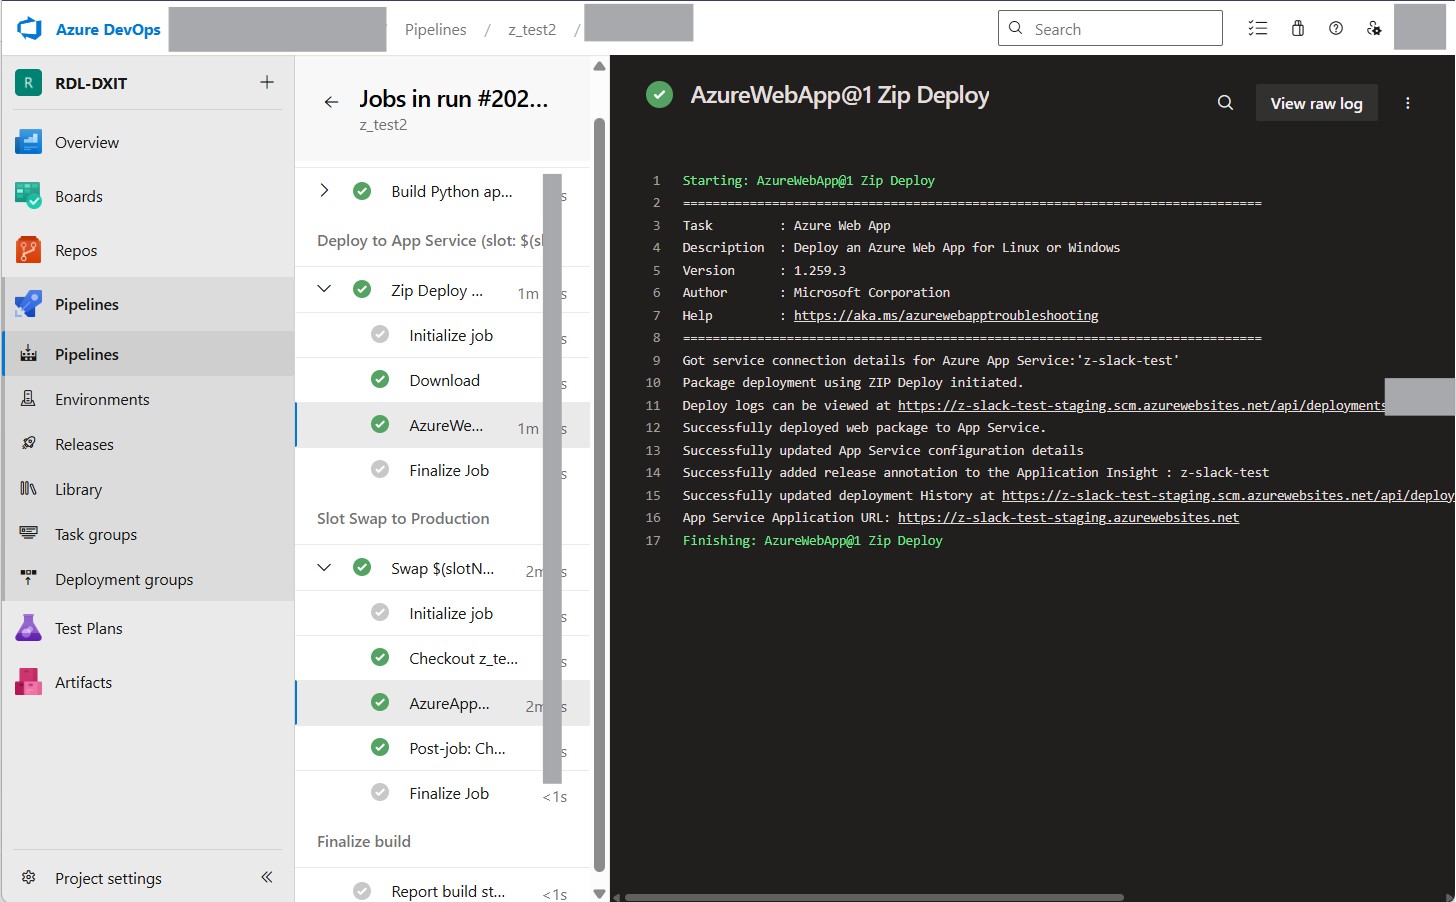The image size is (1456, 902).
Task: Open the deployment History URL link
Action: [x=1228, y=495]
